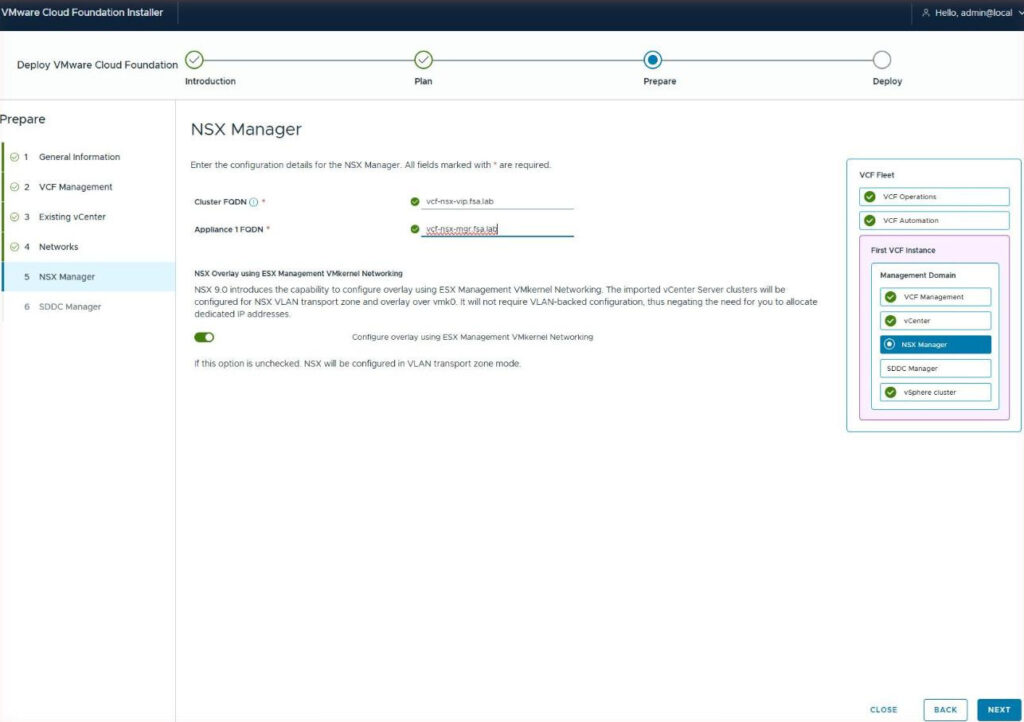
Task: Click the Deploy step label
Action: (x=888, y=82)
